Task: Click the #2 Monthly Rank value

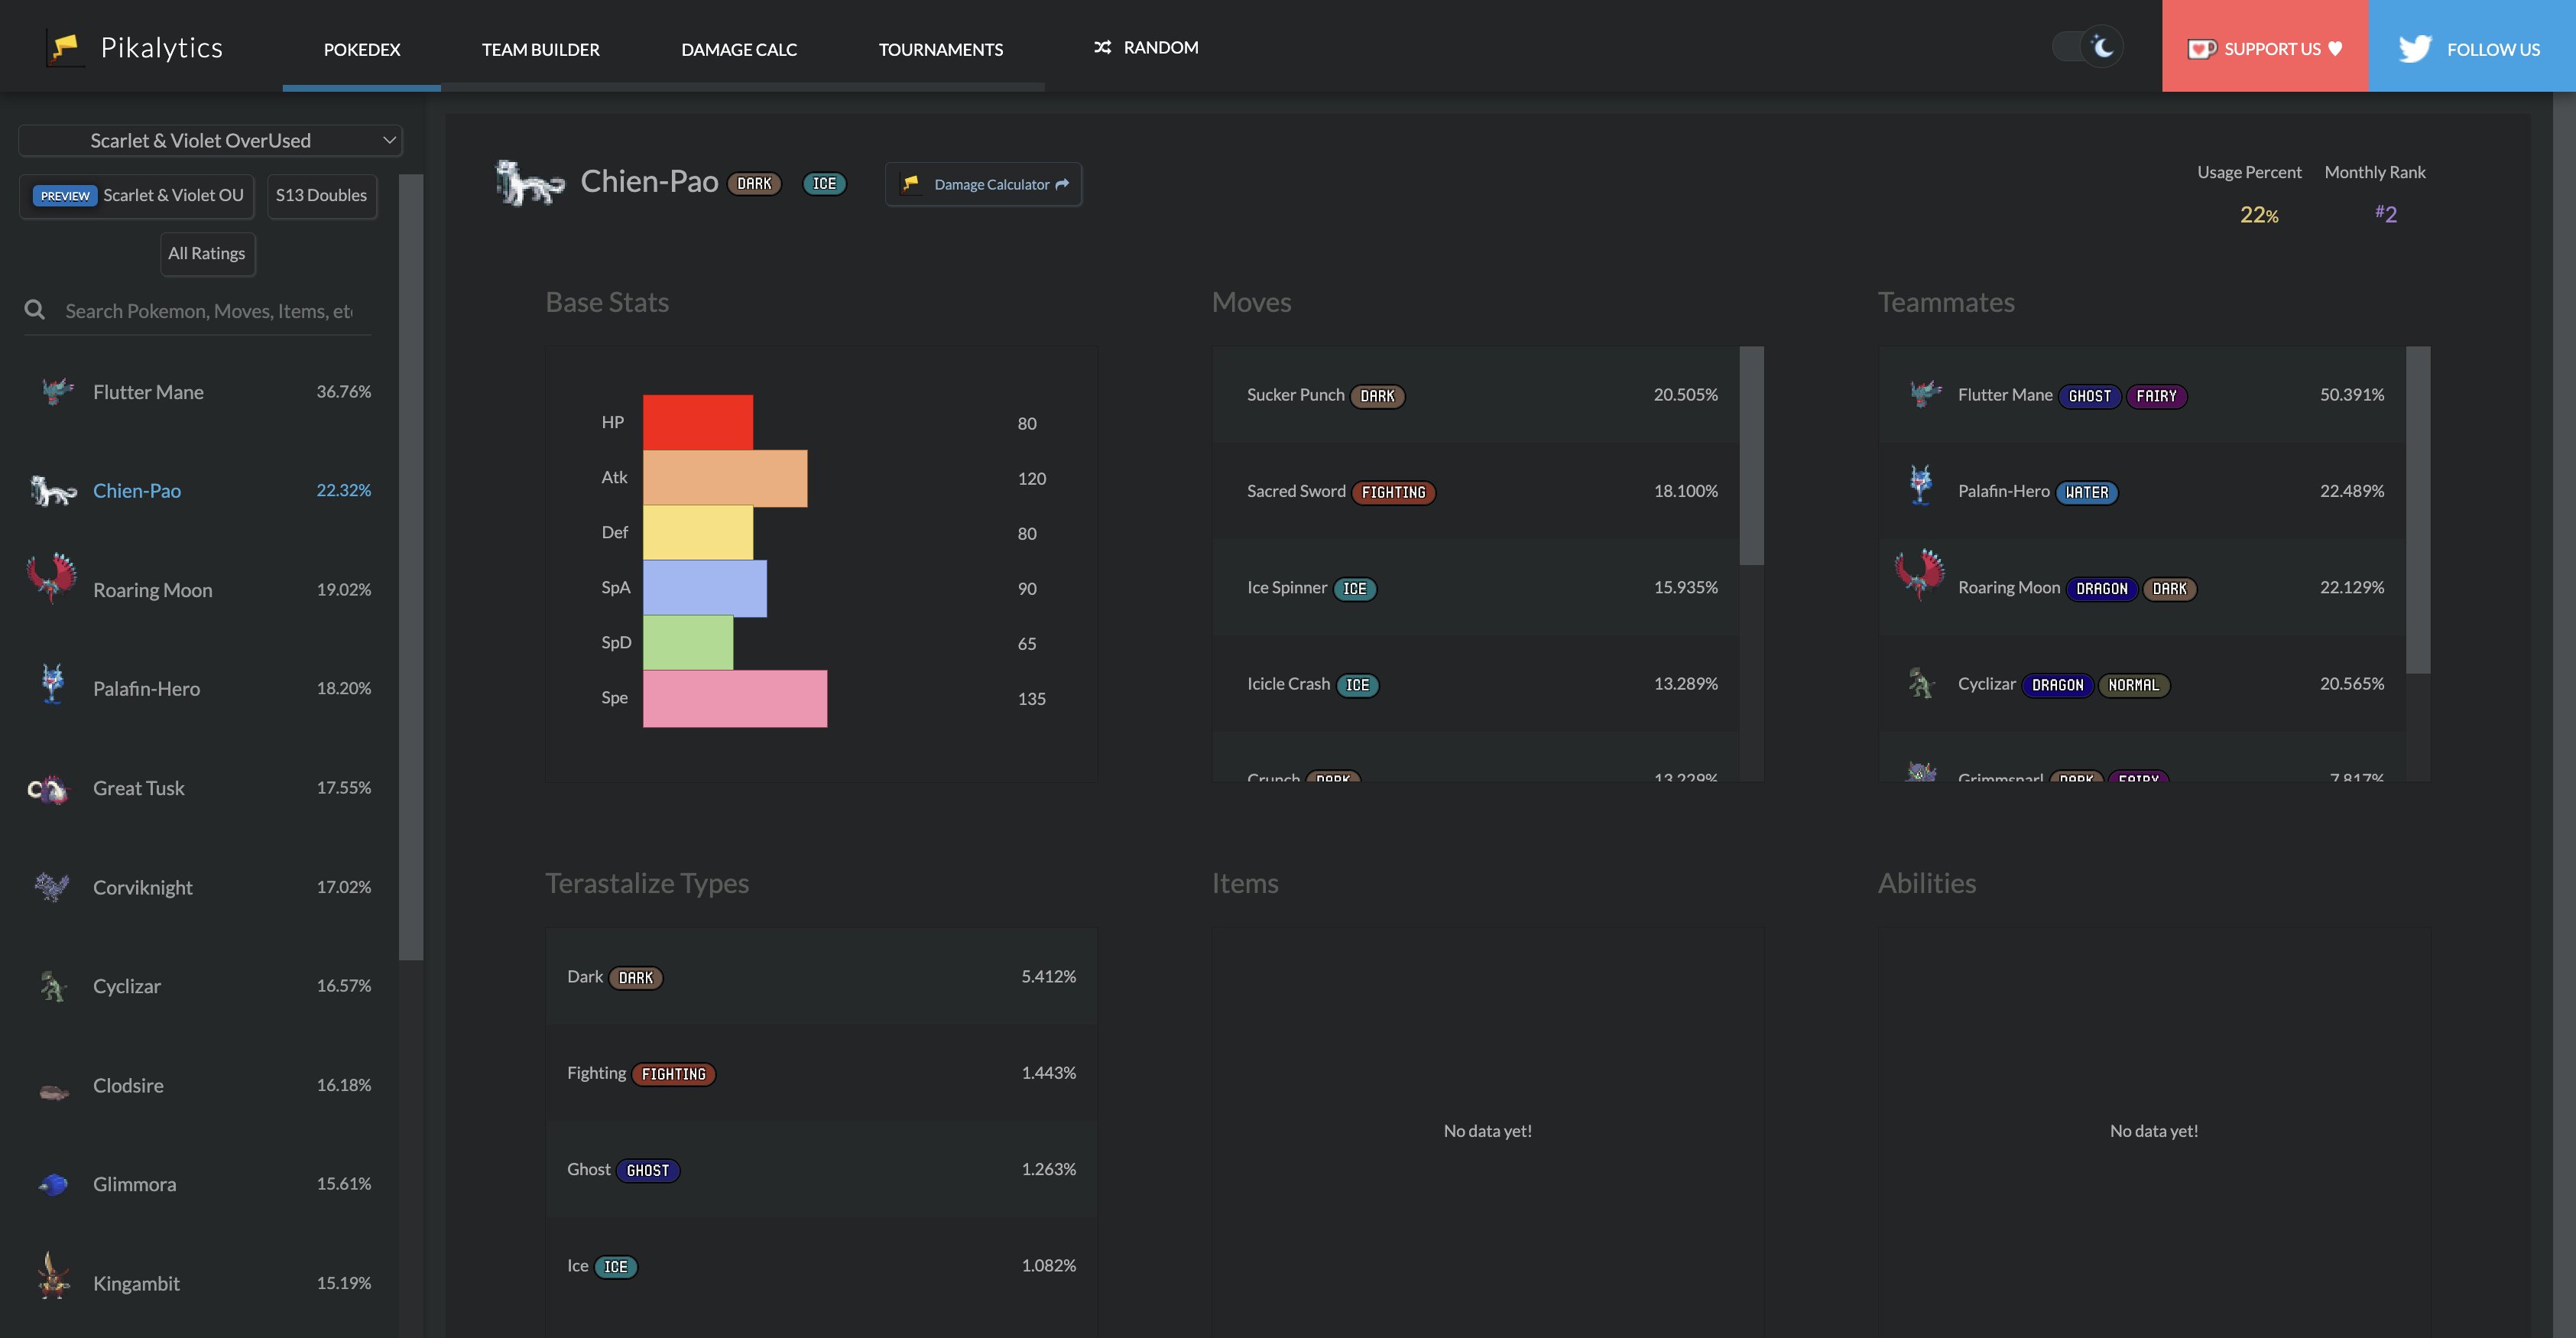Action: [x=2386, y=213]
